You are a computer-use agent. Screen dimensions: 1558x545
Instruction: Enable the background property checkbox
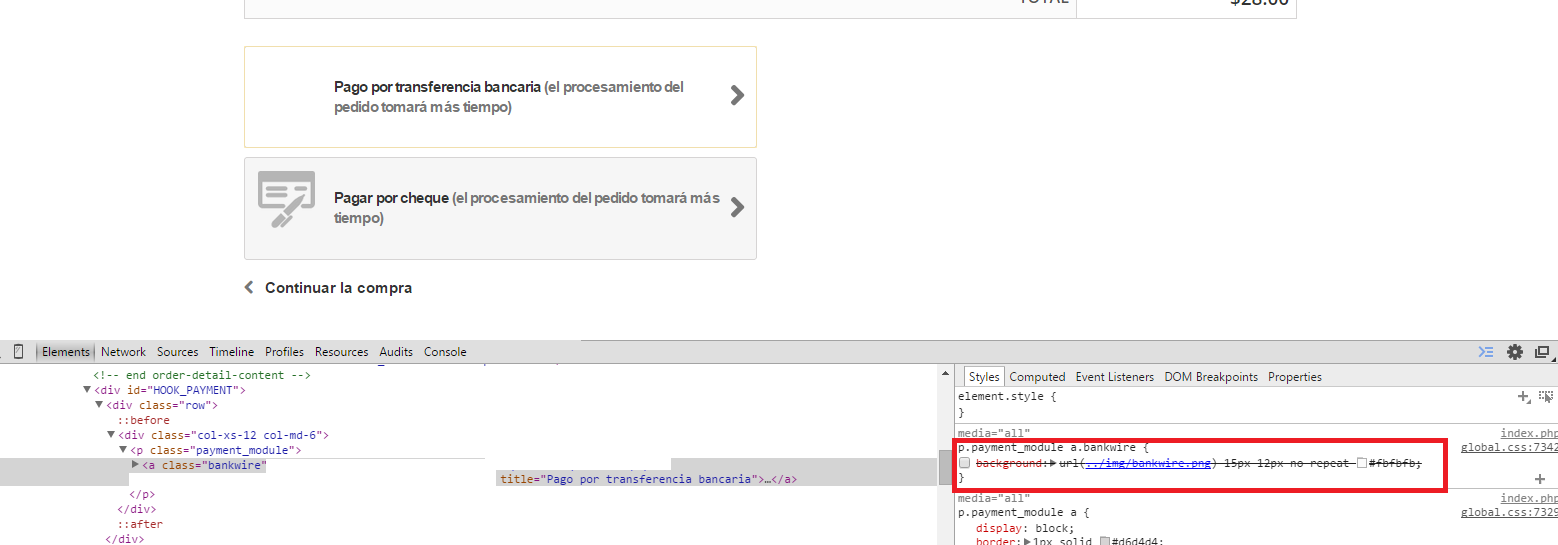[x=964, y=463]
